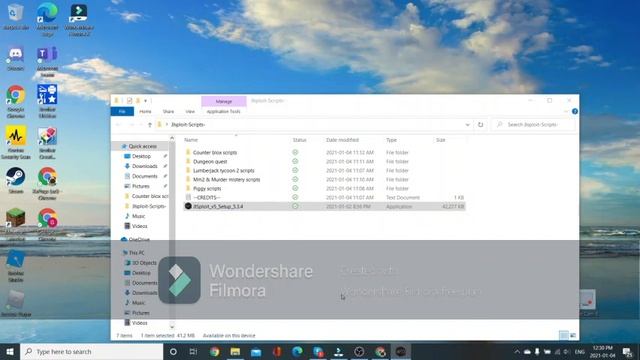The image size is (640, 360).
Task: Open the Filmora icon on the taskbar
Action: pyautogui.click(x=338, y=351)
